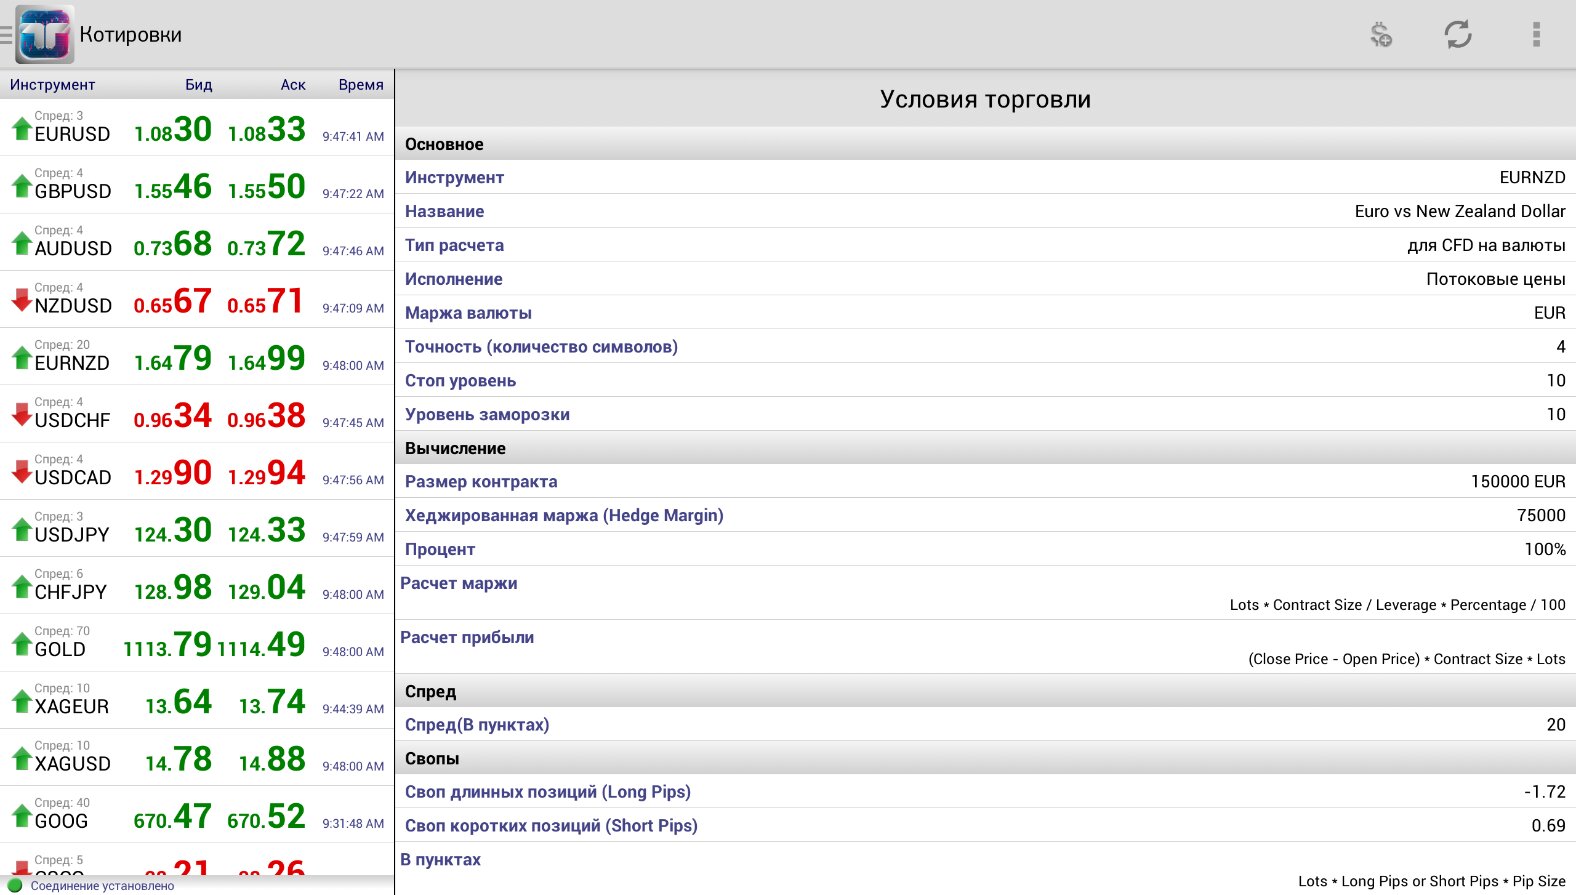Click the Свопы section header
This screenshot has height=895, width=1576.
(432, 758)
